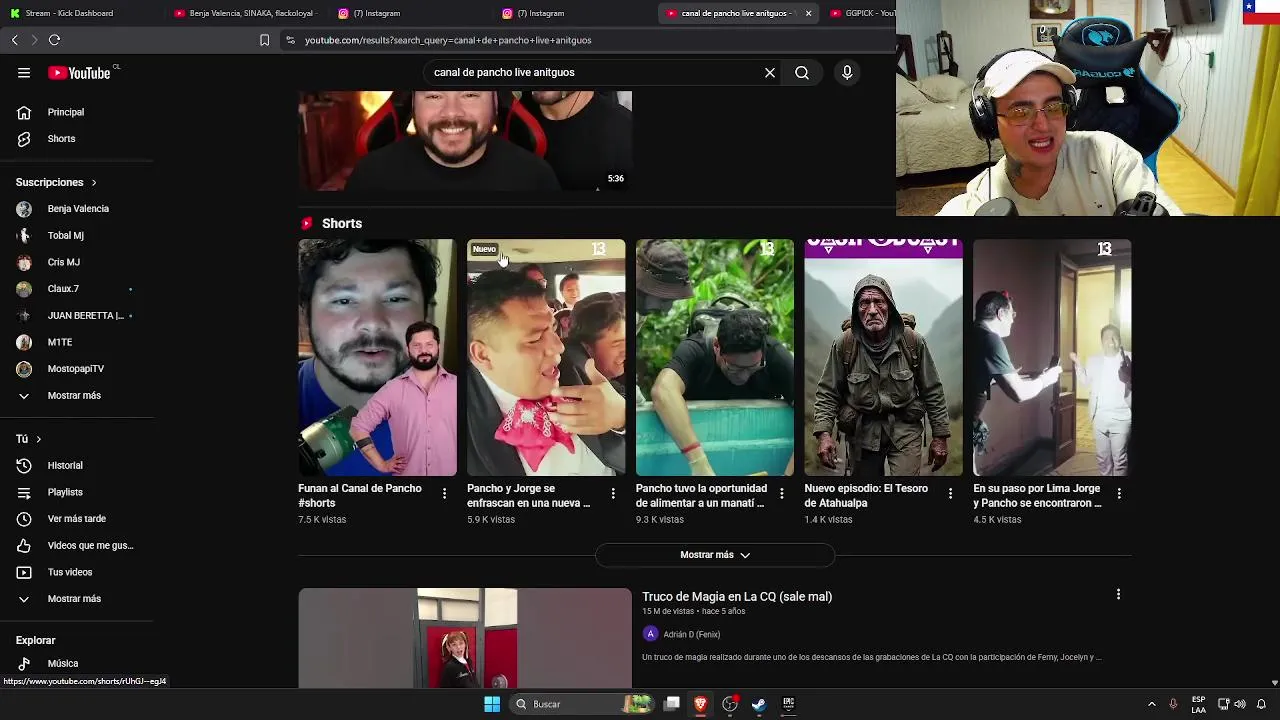Open Tobal Mj channel subscription

tap(77, 236)
